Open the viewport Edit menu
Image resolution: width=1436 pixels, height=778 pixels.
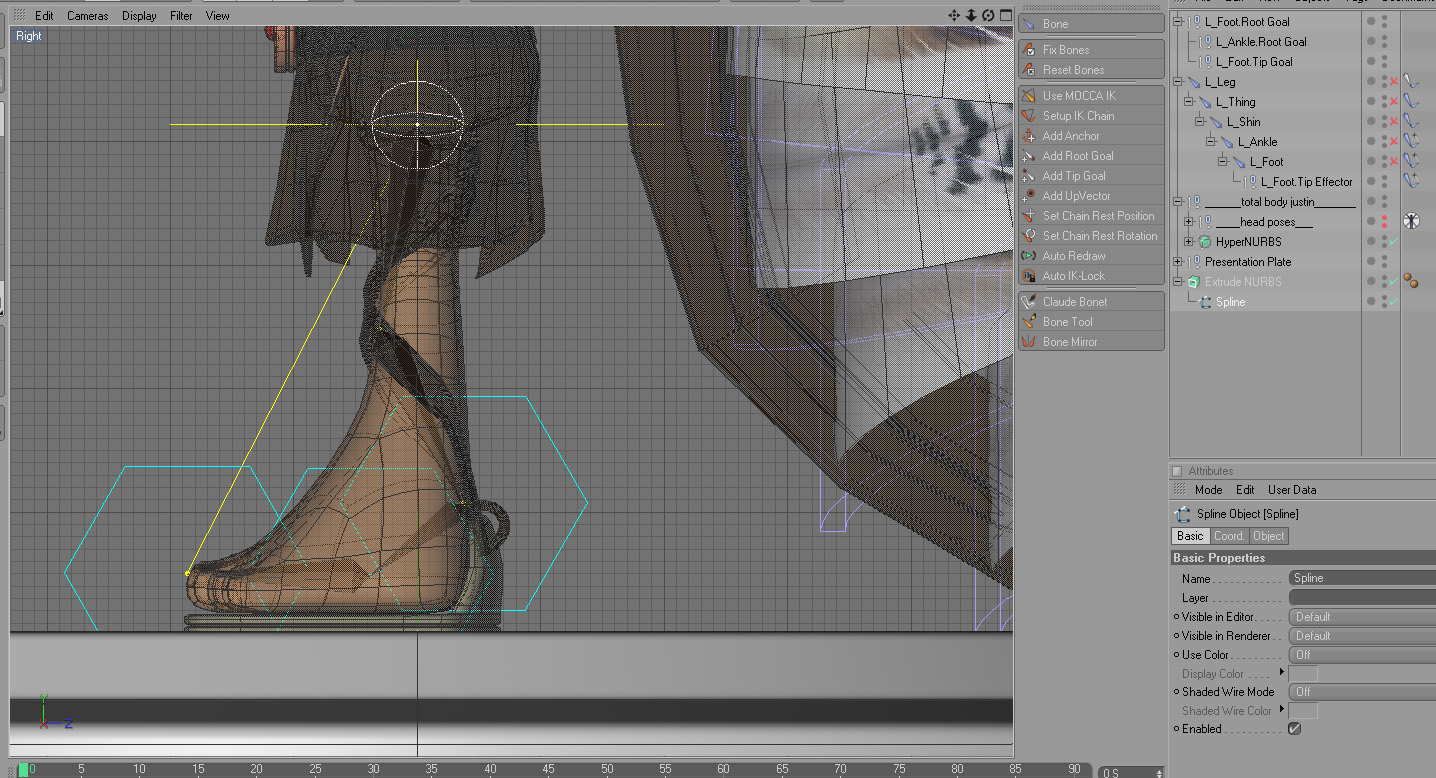click(44, 16)
